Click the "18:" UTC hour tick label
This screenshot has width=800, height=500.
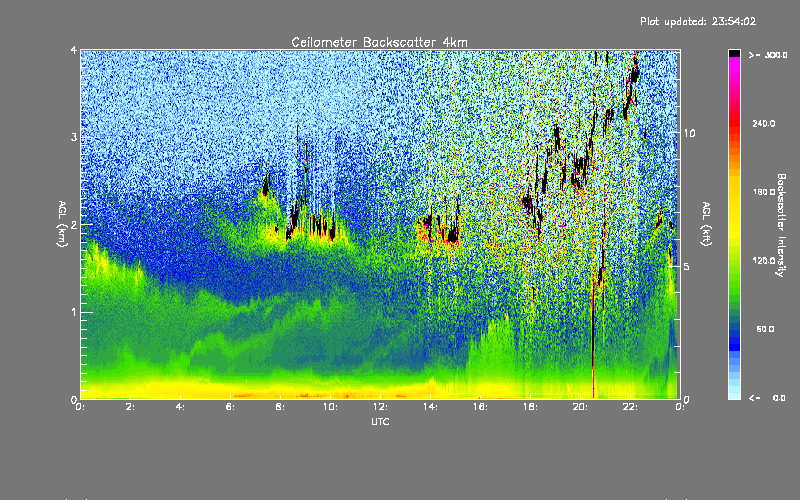pyautogui.click(x=530, y=407)
